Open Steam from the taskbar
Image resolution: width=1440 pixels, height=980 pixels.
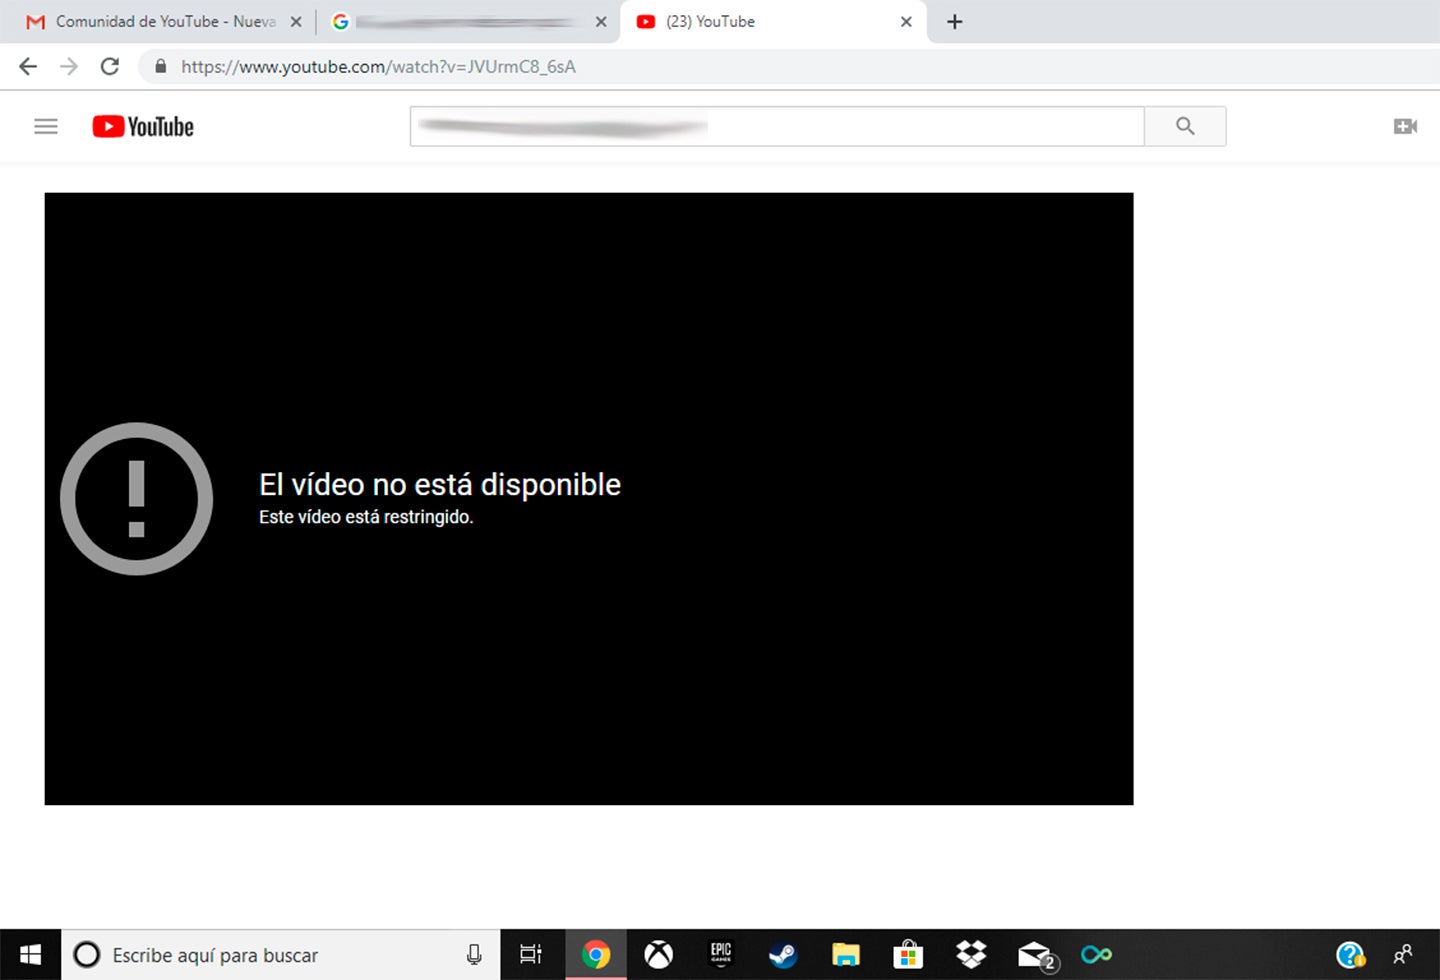783,955
